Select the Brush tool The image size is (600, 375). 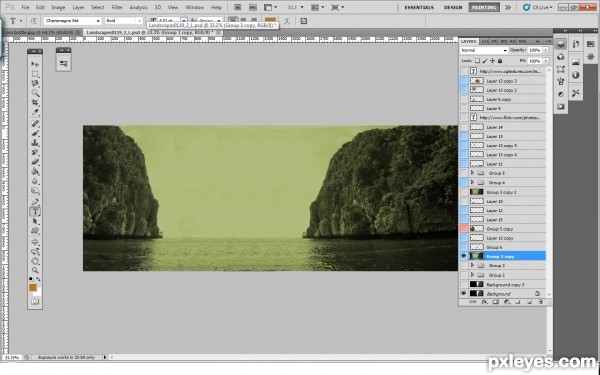35,133
